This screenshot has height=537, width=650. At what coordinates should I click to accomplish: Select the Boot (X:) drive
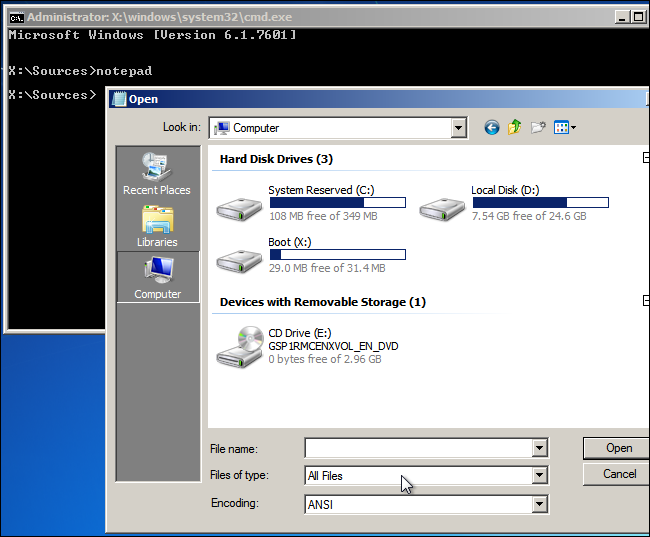[311, 255]
